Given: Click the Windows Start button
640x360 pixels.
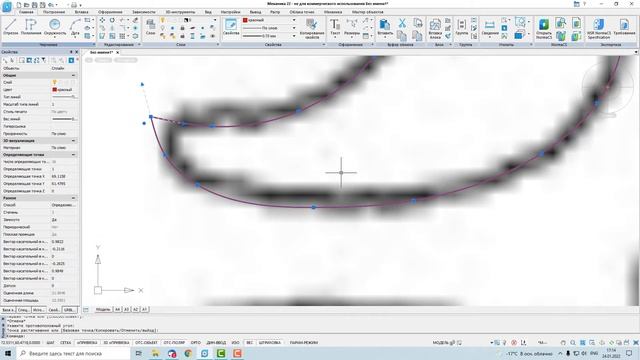Looking at the screenshot, I should pos(8,353).
